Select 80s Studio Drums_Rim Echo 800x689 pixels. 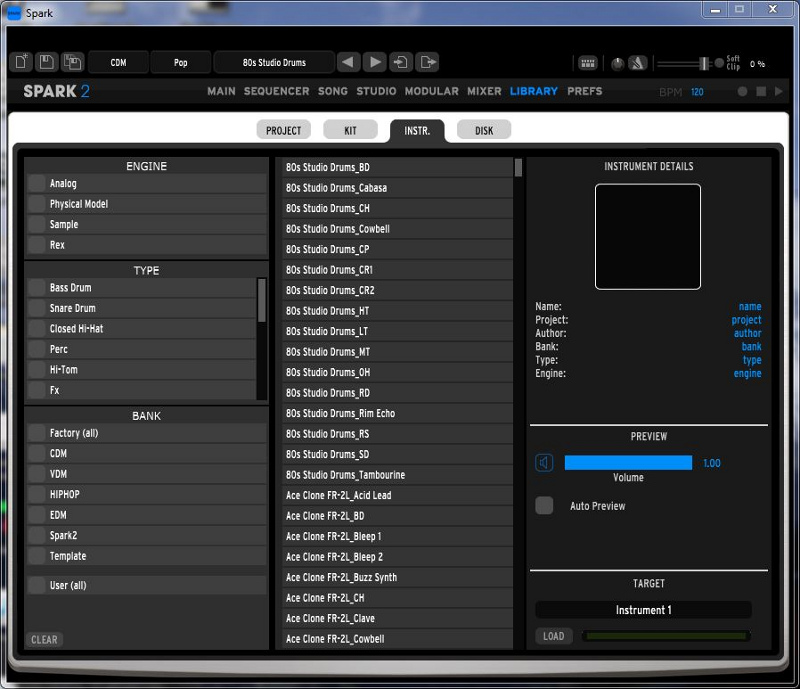[397, 413]
